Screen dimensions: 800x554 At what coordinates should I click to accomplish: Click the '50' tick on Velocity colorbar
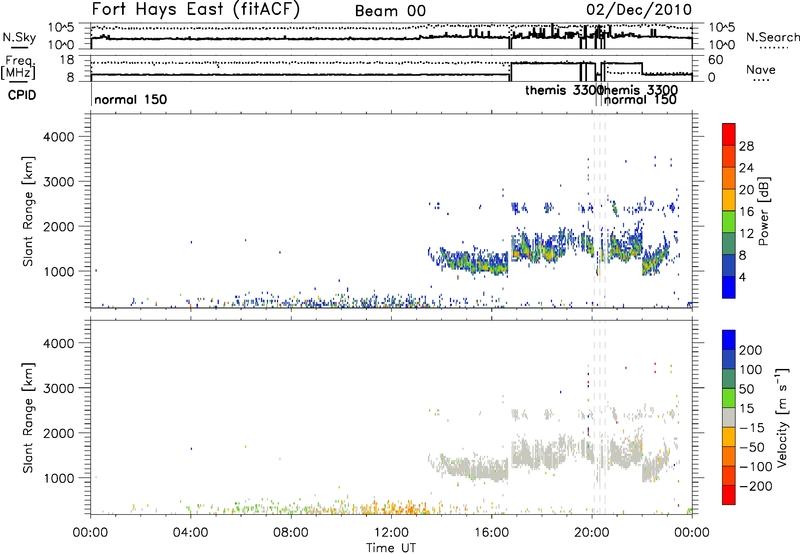pos(746,389)
